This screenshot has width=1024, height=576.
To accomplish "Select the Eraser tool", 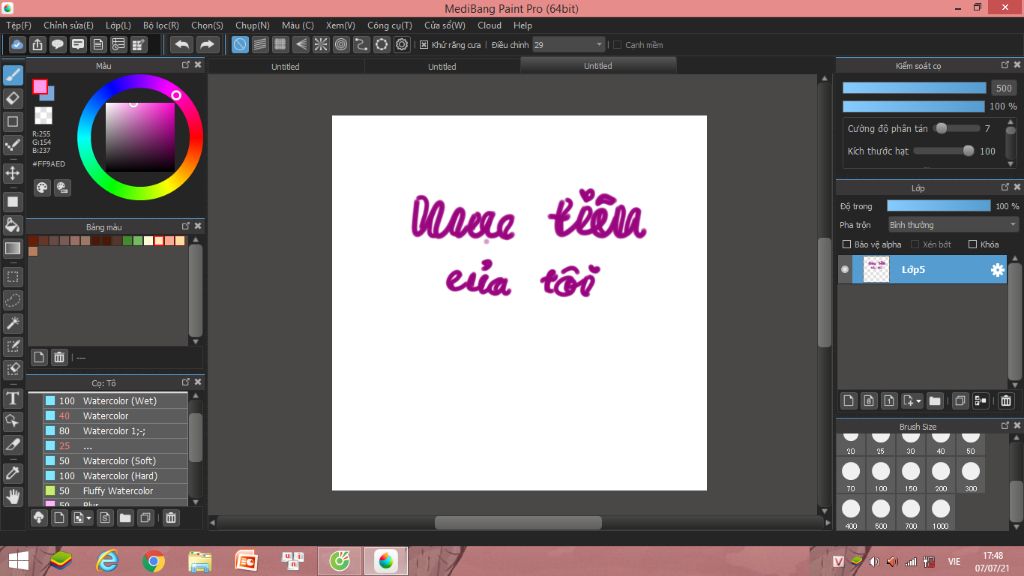I will 12,99.
